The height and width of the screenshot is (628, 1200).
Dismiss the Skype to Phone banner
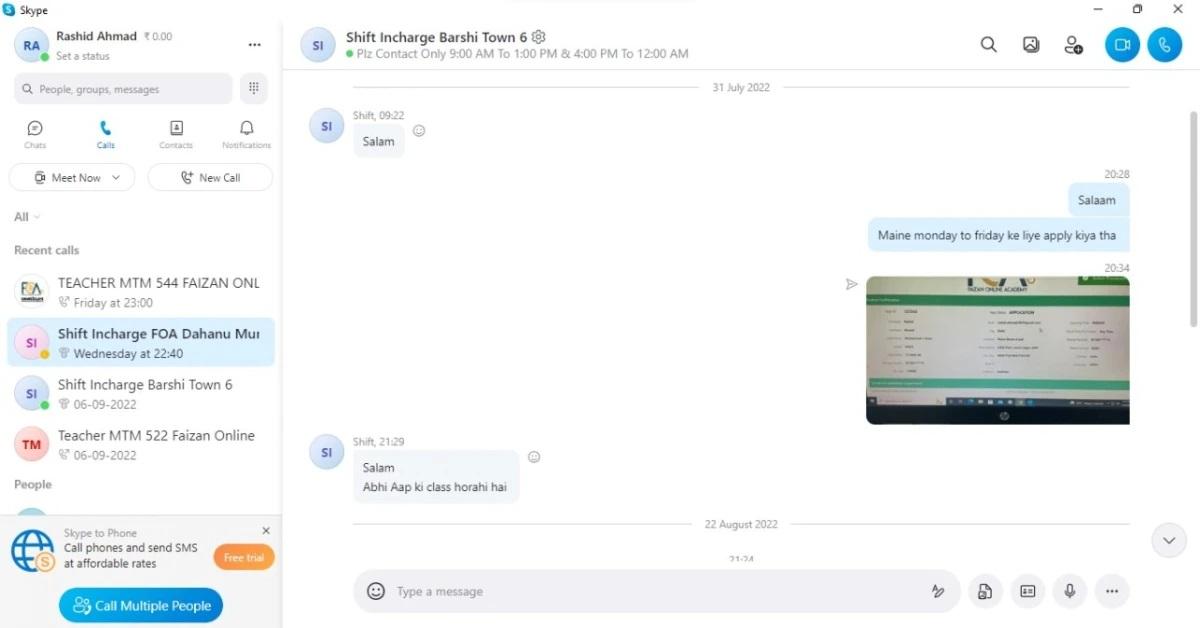pyautogui.click(x=266, y=531)
